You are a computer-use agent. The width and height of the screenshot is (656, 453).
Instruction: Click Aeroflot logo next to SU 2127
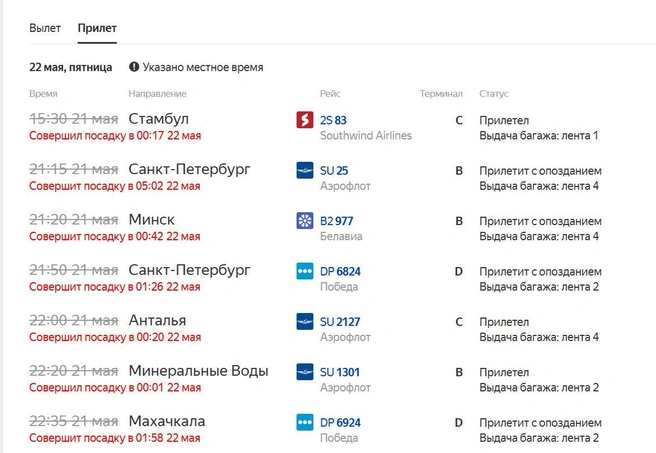pos(305,321)
